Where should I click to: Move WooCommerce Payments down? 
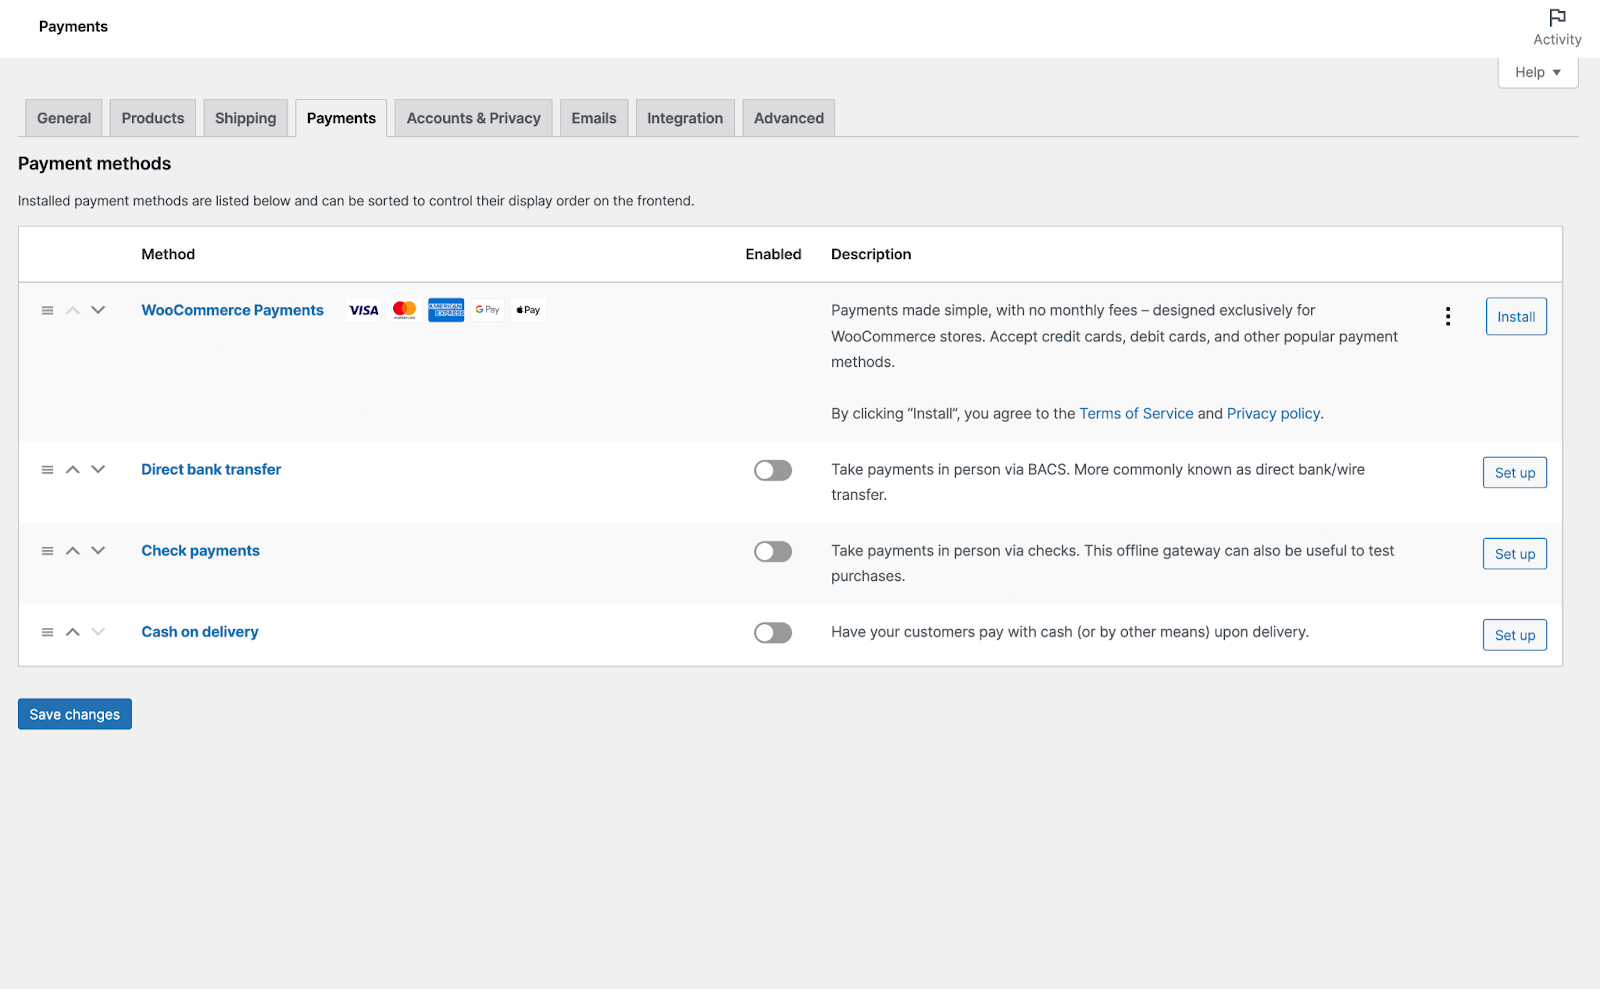click(x=98, y=310)
